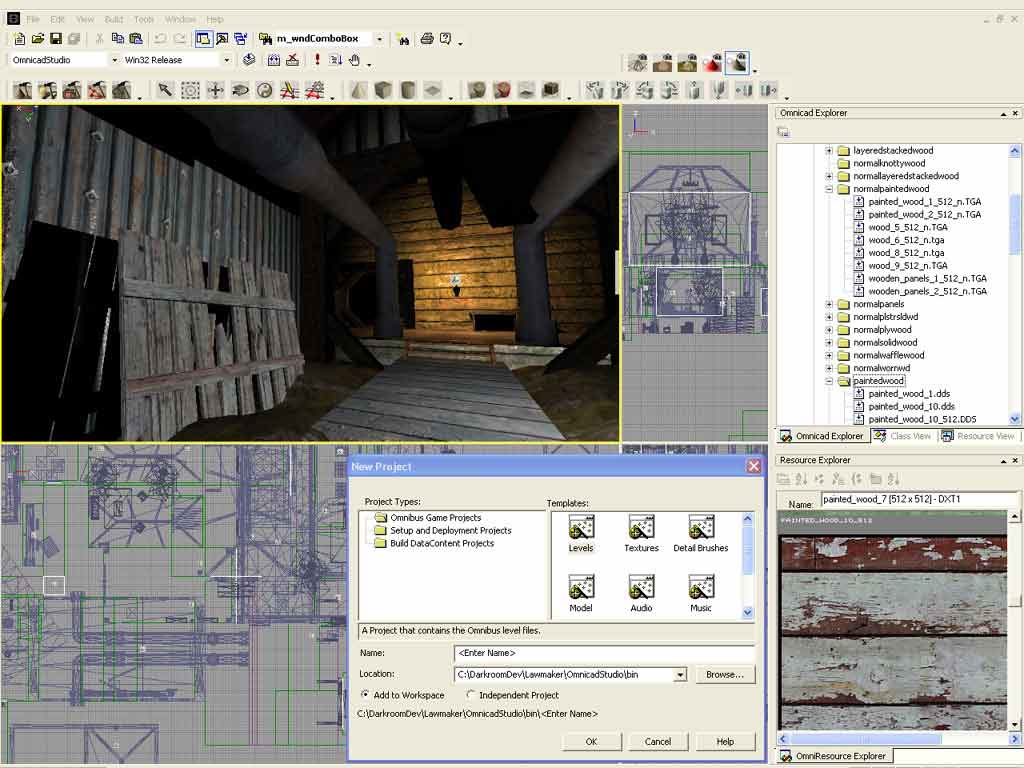The image size is (1024, 768).
Task: Choose the Independent Project radio button
Action: (471, 695)
